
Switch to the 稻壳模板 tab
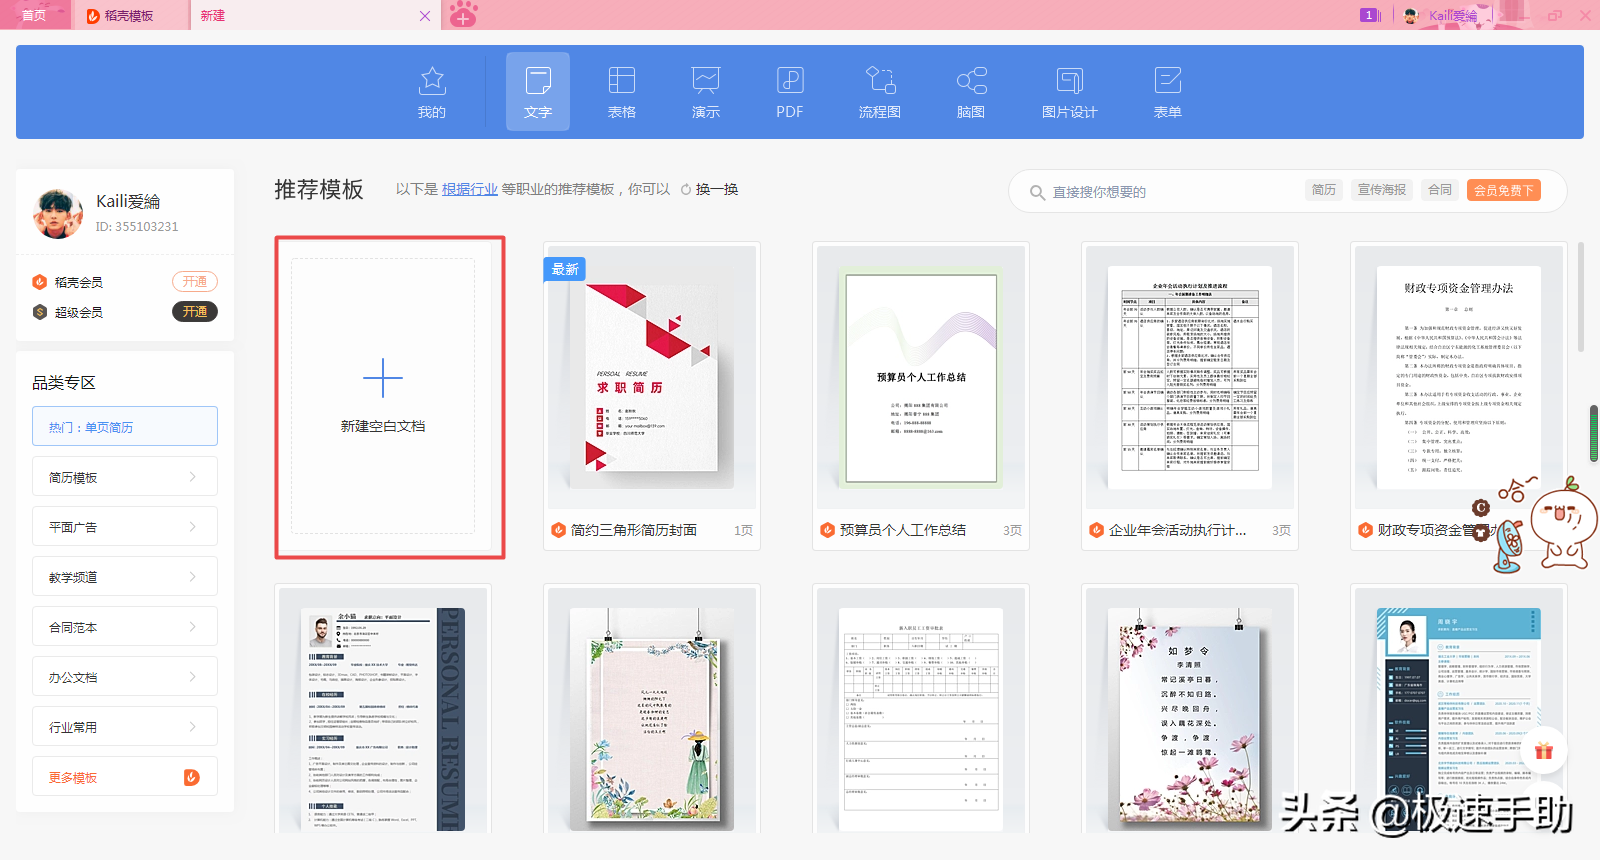(x=129, y=15)
